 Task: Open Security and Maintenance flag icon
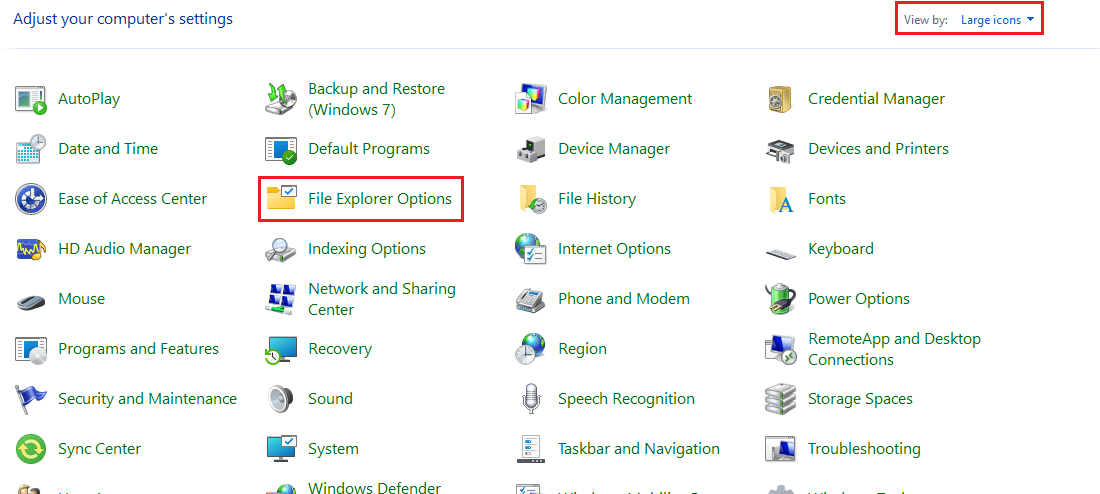31,399
